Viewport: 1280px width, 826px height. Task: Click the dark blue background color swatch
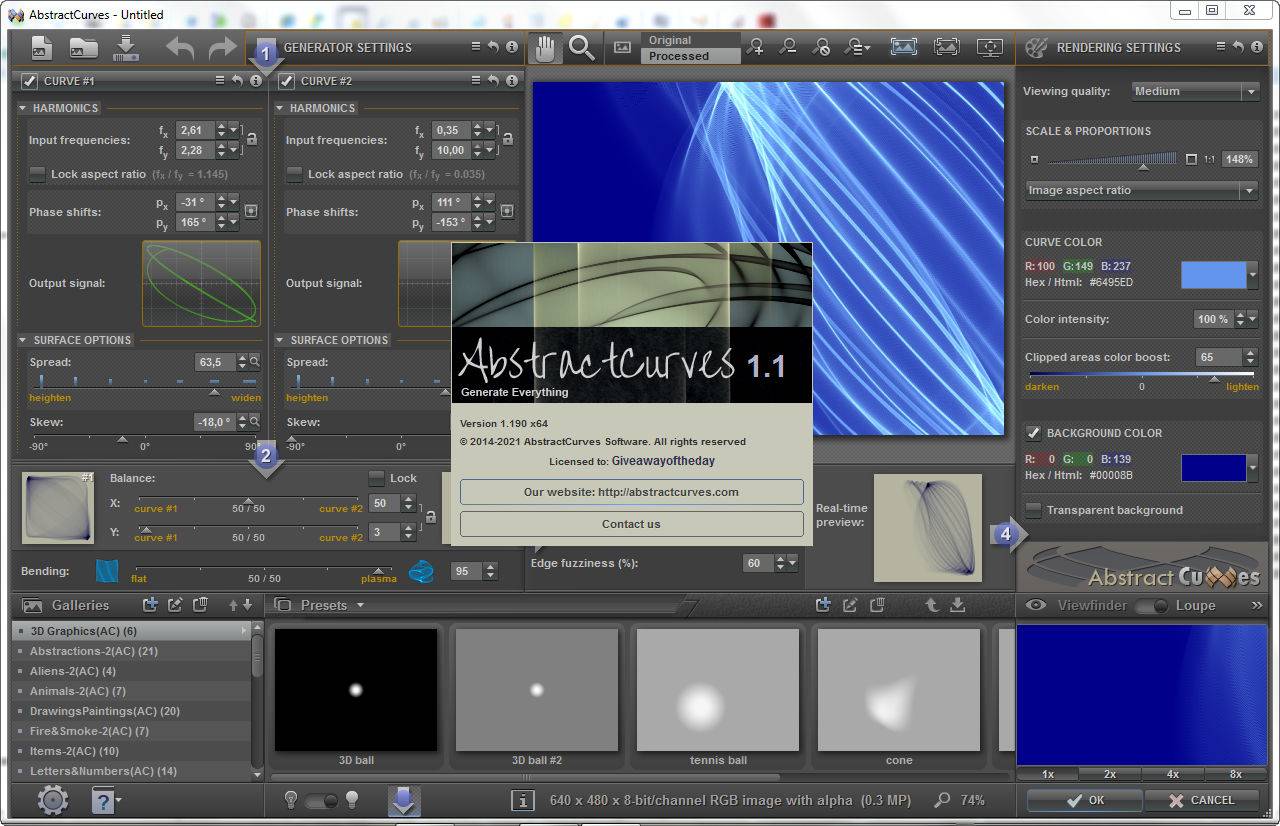(1213, 467)
